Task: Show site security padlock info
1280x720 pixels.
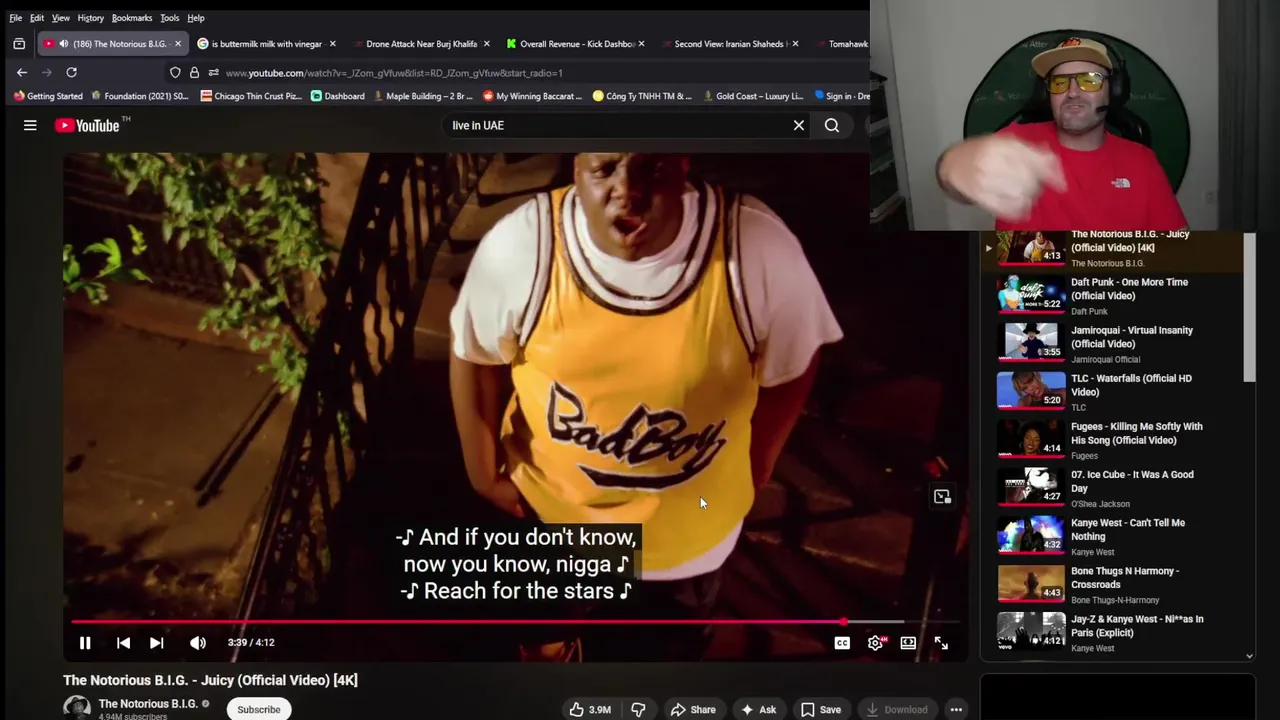Action: 194,72
